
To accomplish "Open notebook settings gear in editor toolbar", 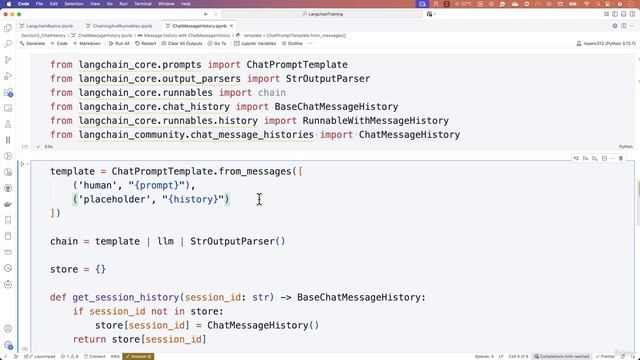I will (x=615, y=26).
